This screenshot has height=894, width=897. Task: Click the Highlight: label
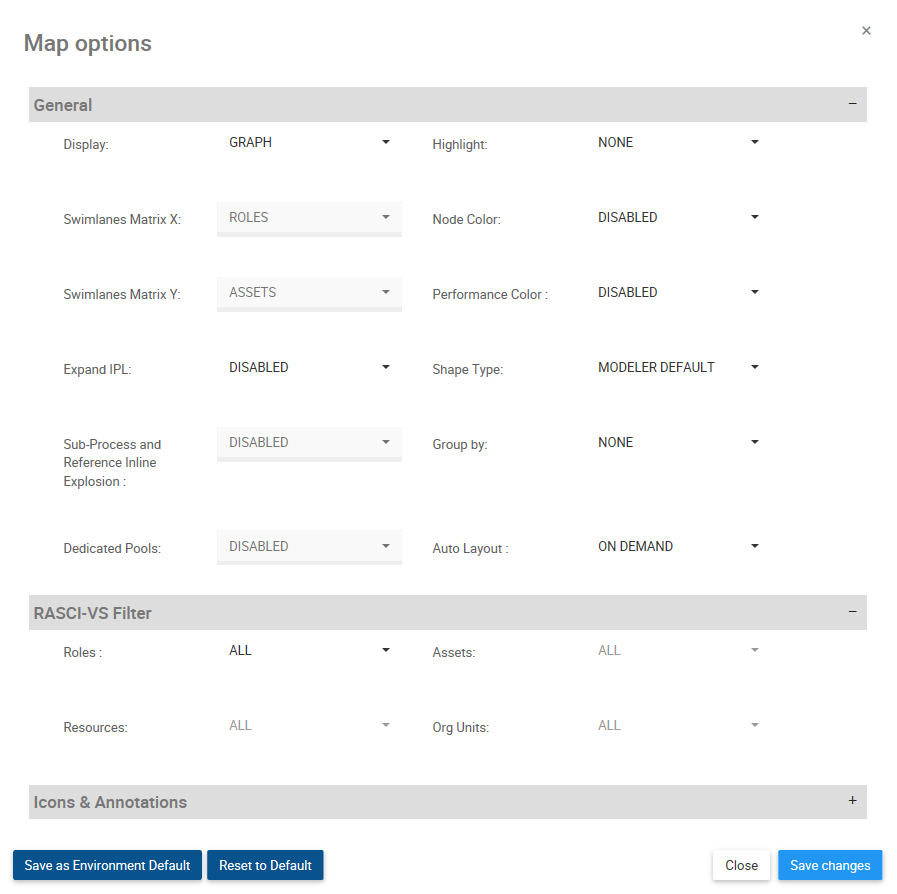[460, 145]
